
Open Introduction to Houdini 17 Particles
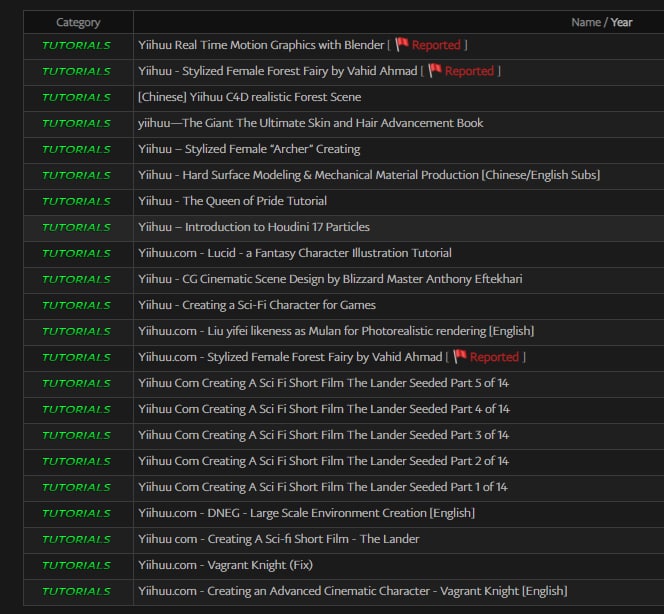tap(254, 227)
